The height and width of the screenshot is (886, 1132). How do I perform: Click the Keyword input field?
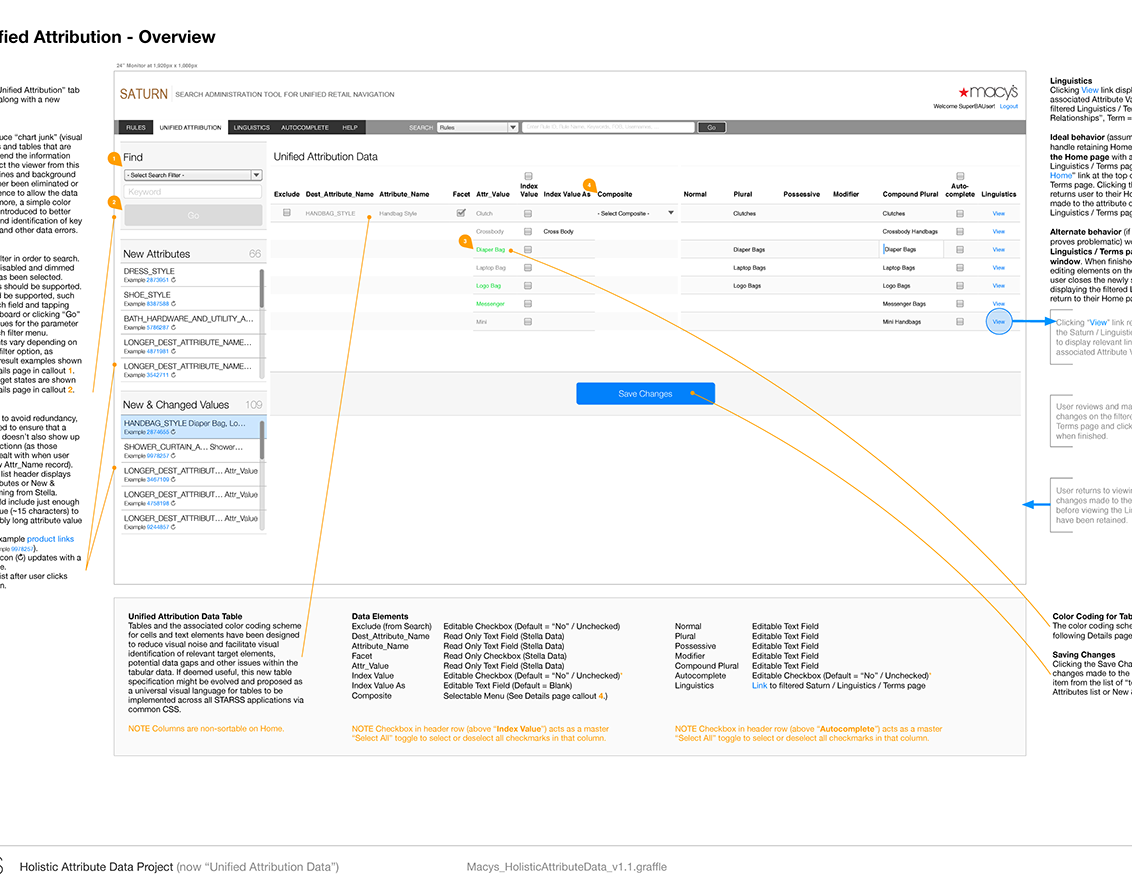193,192
